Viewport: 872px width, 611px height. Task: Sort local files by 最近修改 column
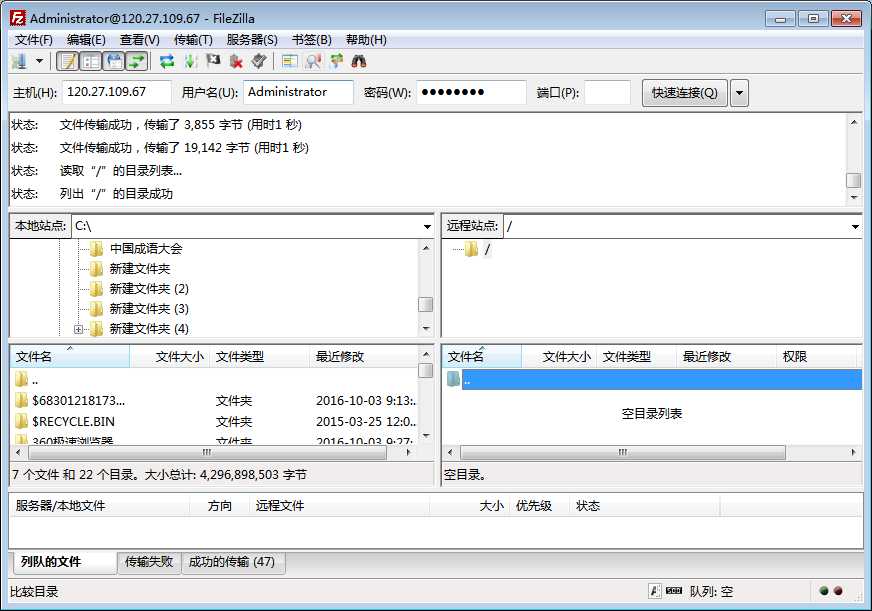click(x=363, y=356)
